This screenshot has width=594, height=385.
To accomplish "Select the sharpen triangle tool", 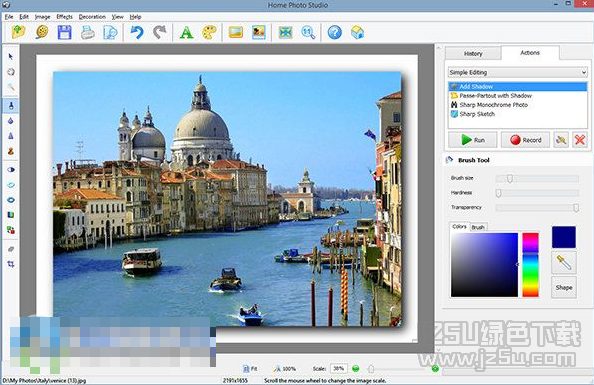I will [11, 136].
